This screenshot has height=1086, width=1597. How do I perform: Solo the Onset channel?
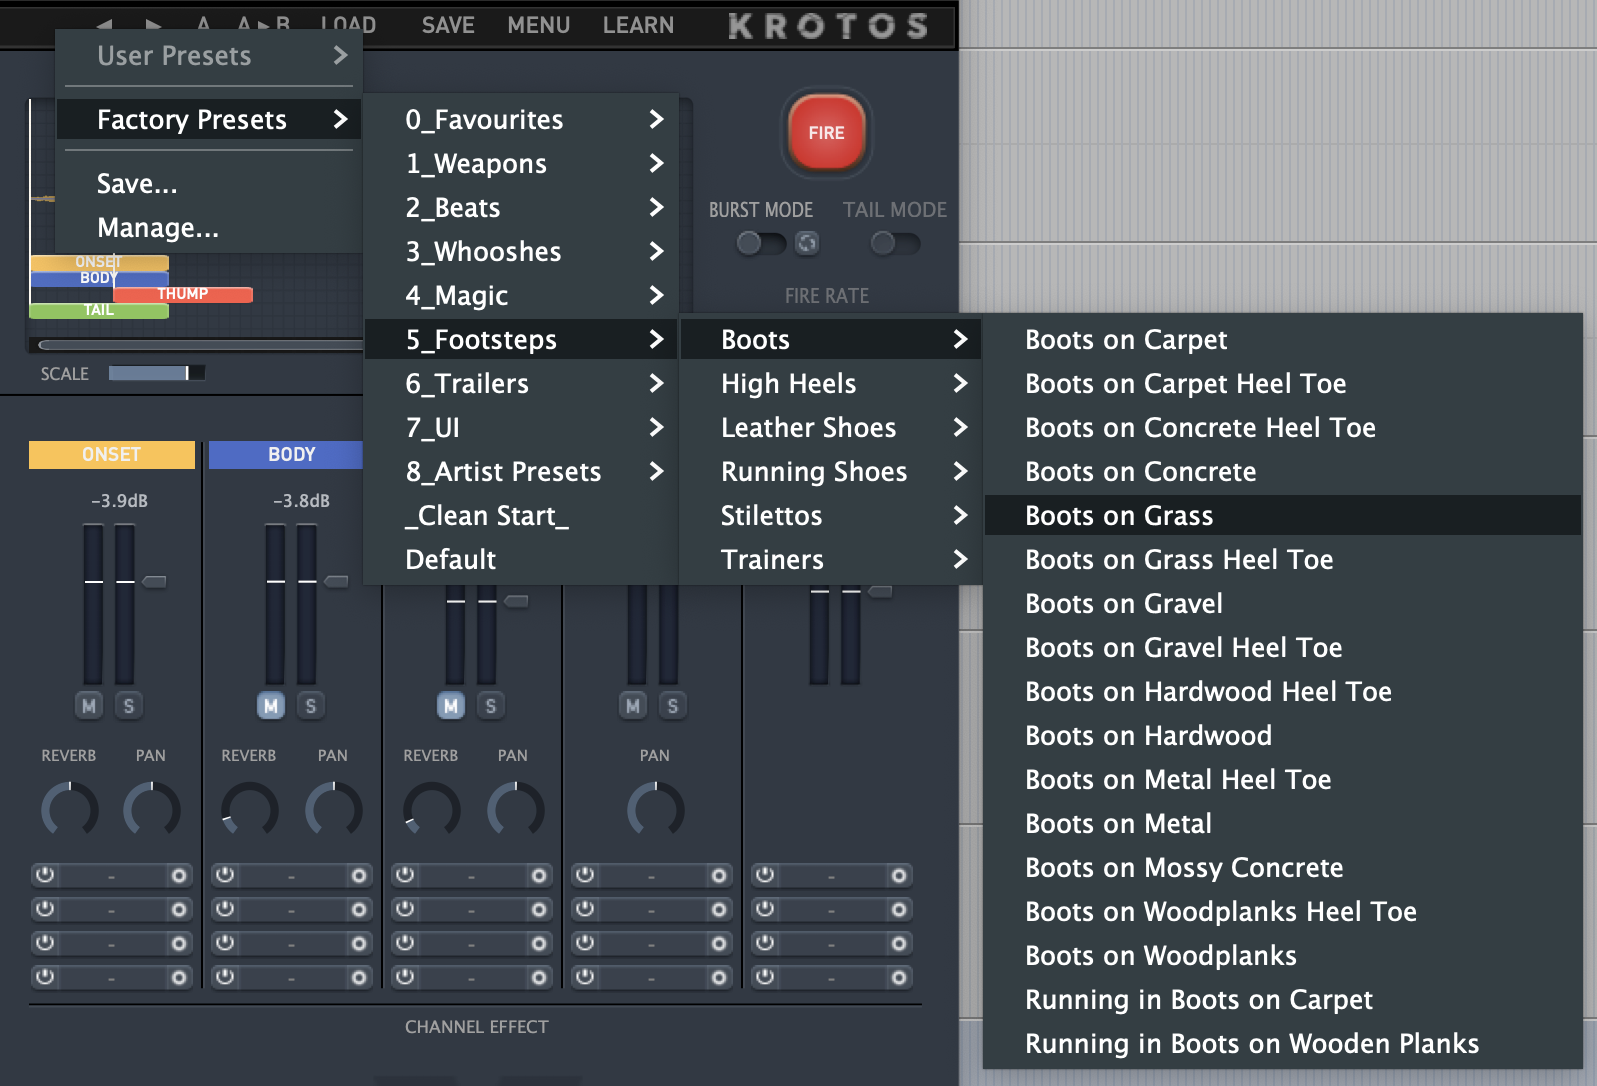pyautogui.click(x=128, y=706)
